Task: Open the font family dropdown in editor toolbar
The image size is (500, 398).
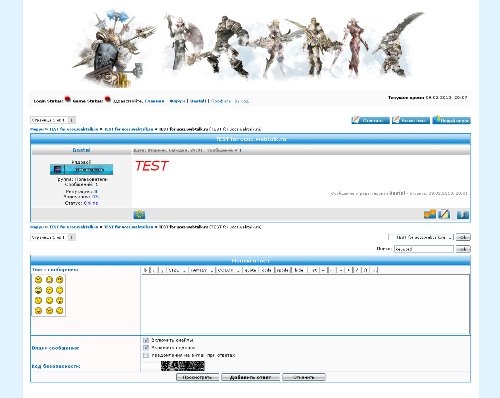Action: (x=202, y=270)
